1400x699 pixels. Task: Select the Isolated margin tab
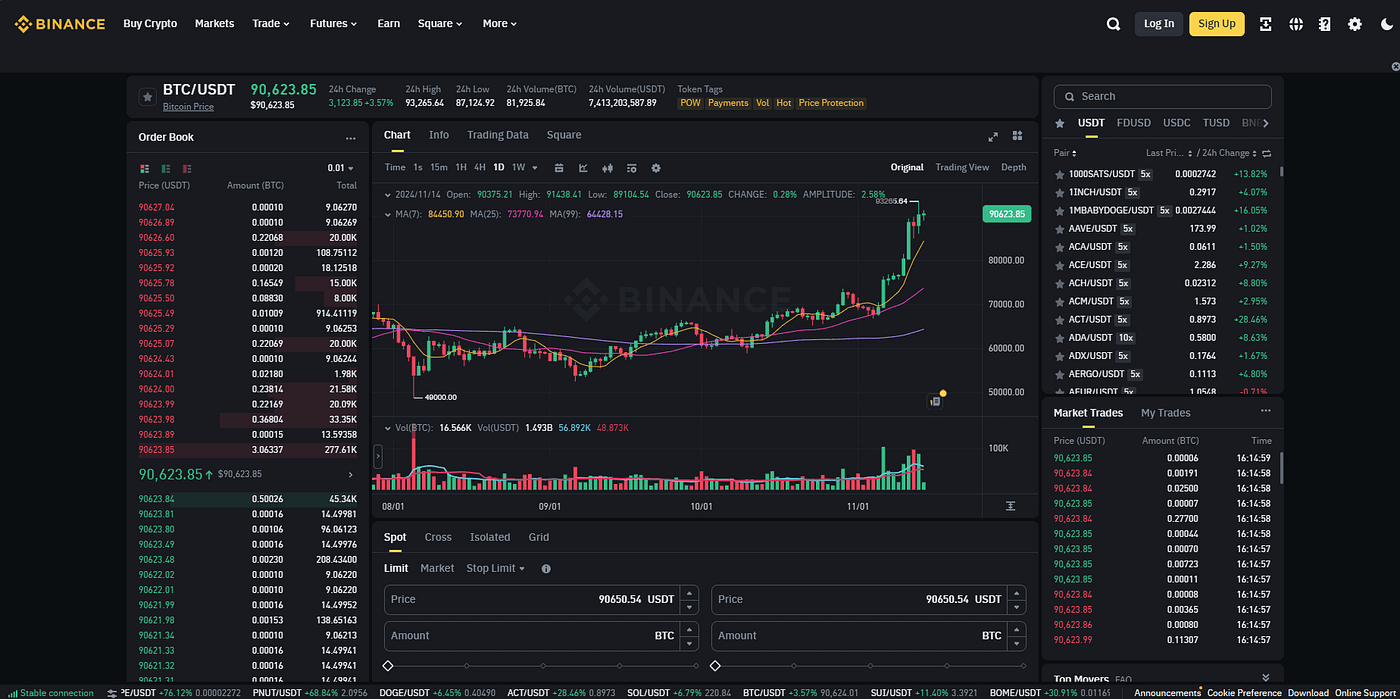[x=490, y=537]
